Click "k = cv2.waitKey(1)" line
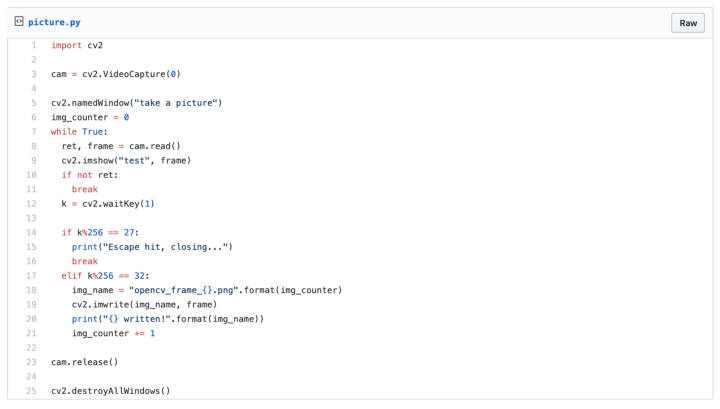 click(x=108, y=204)
